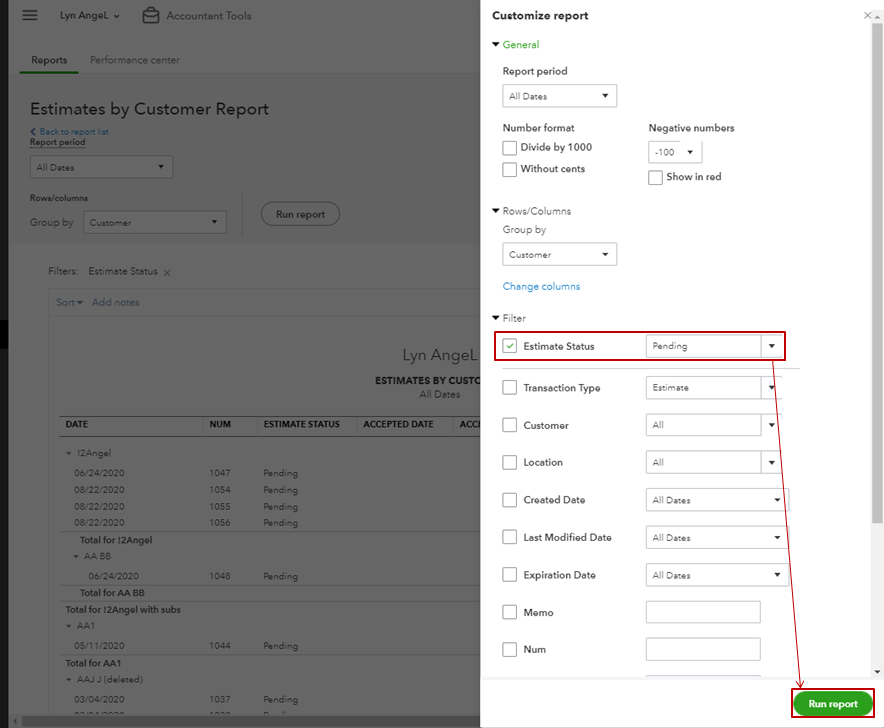Click Total for !2Angel with subs row

pos(123,610)
